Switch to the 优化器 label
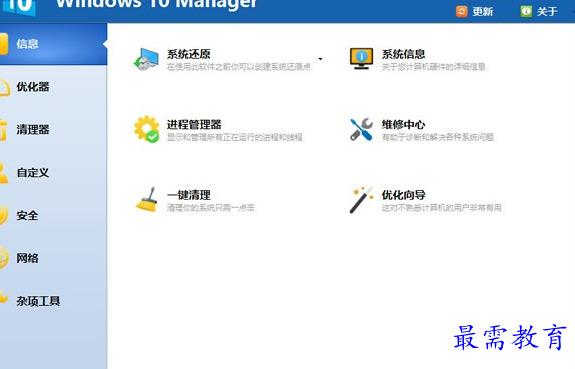This screenshot has width=575, height=369. pos(33,87)
